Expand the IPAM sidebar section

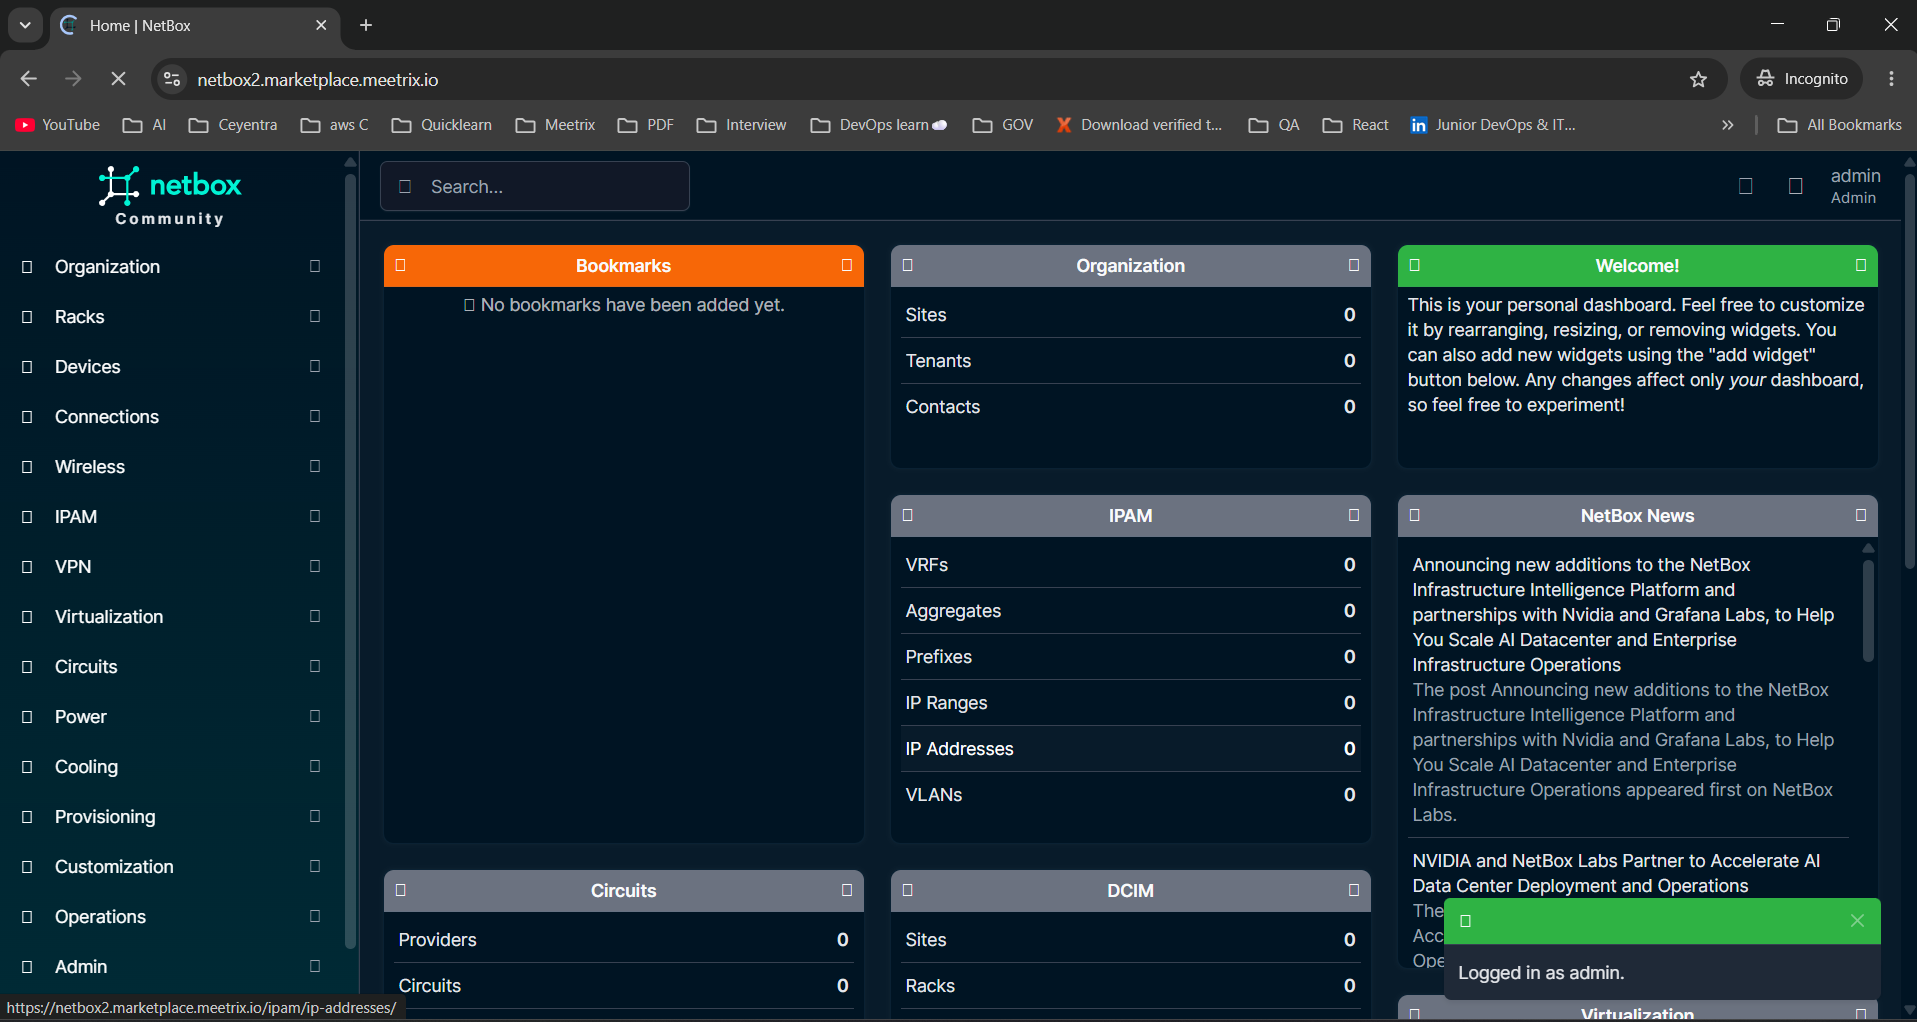click(x=315, y=516)
